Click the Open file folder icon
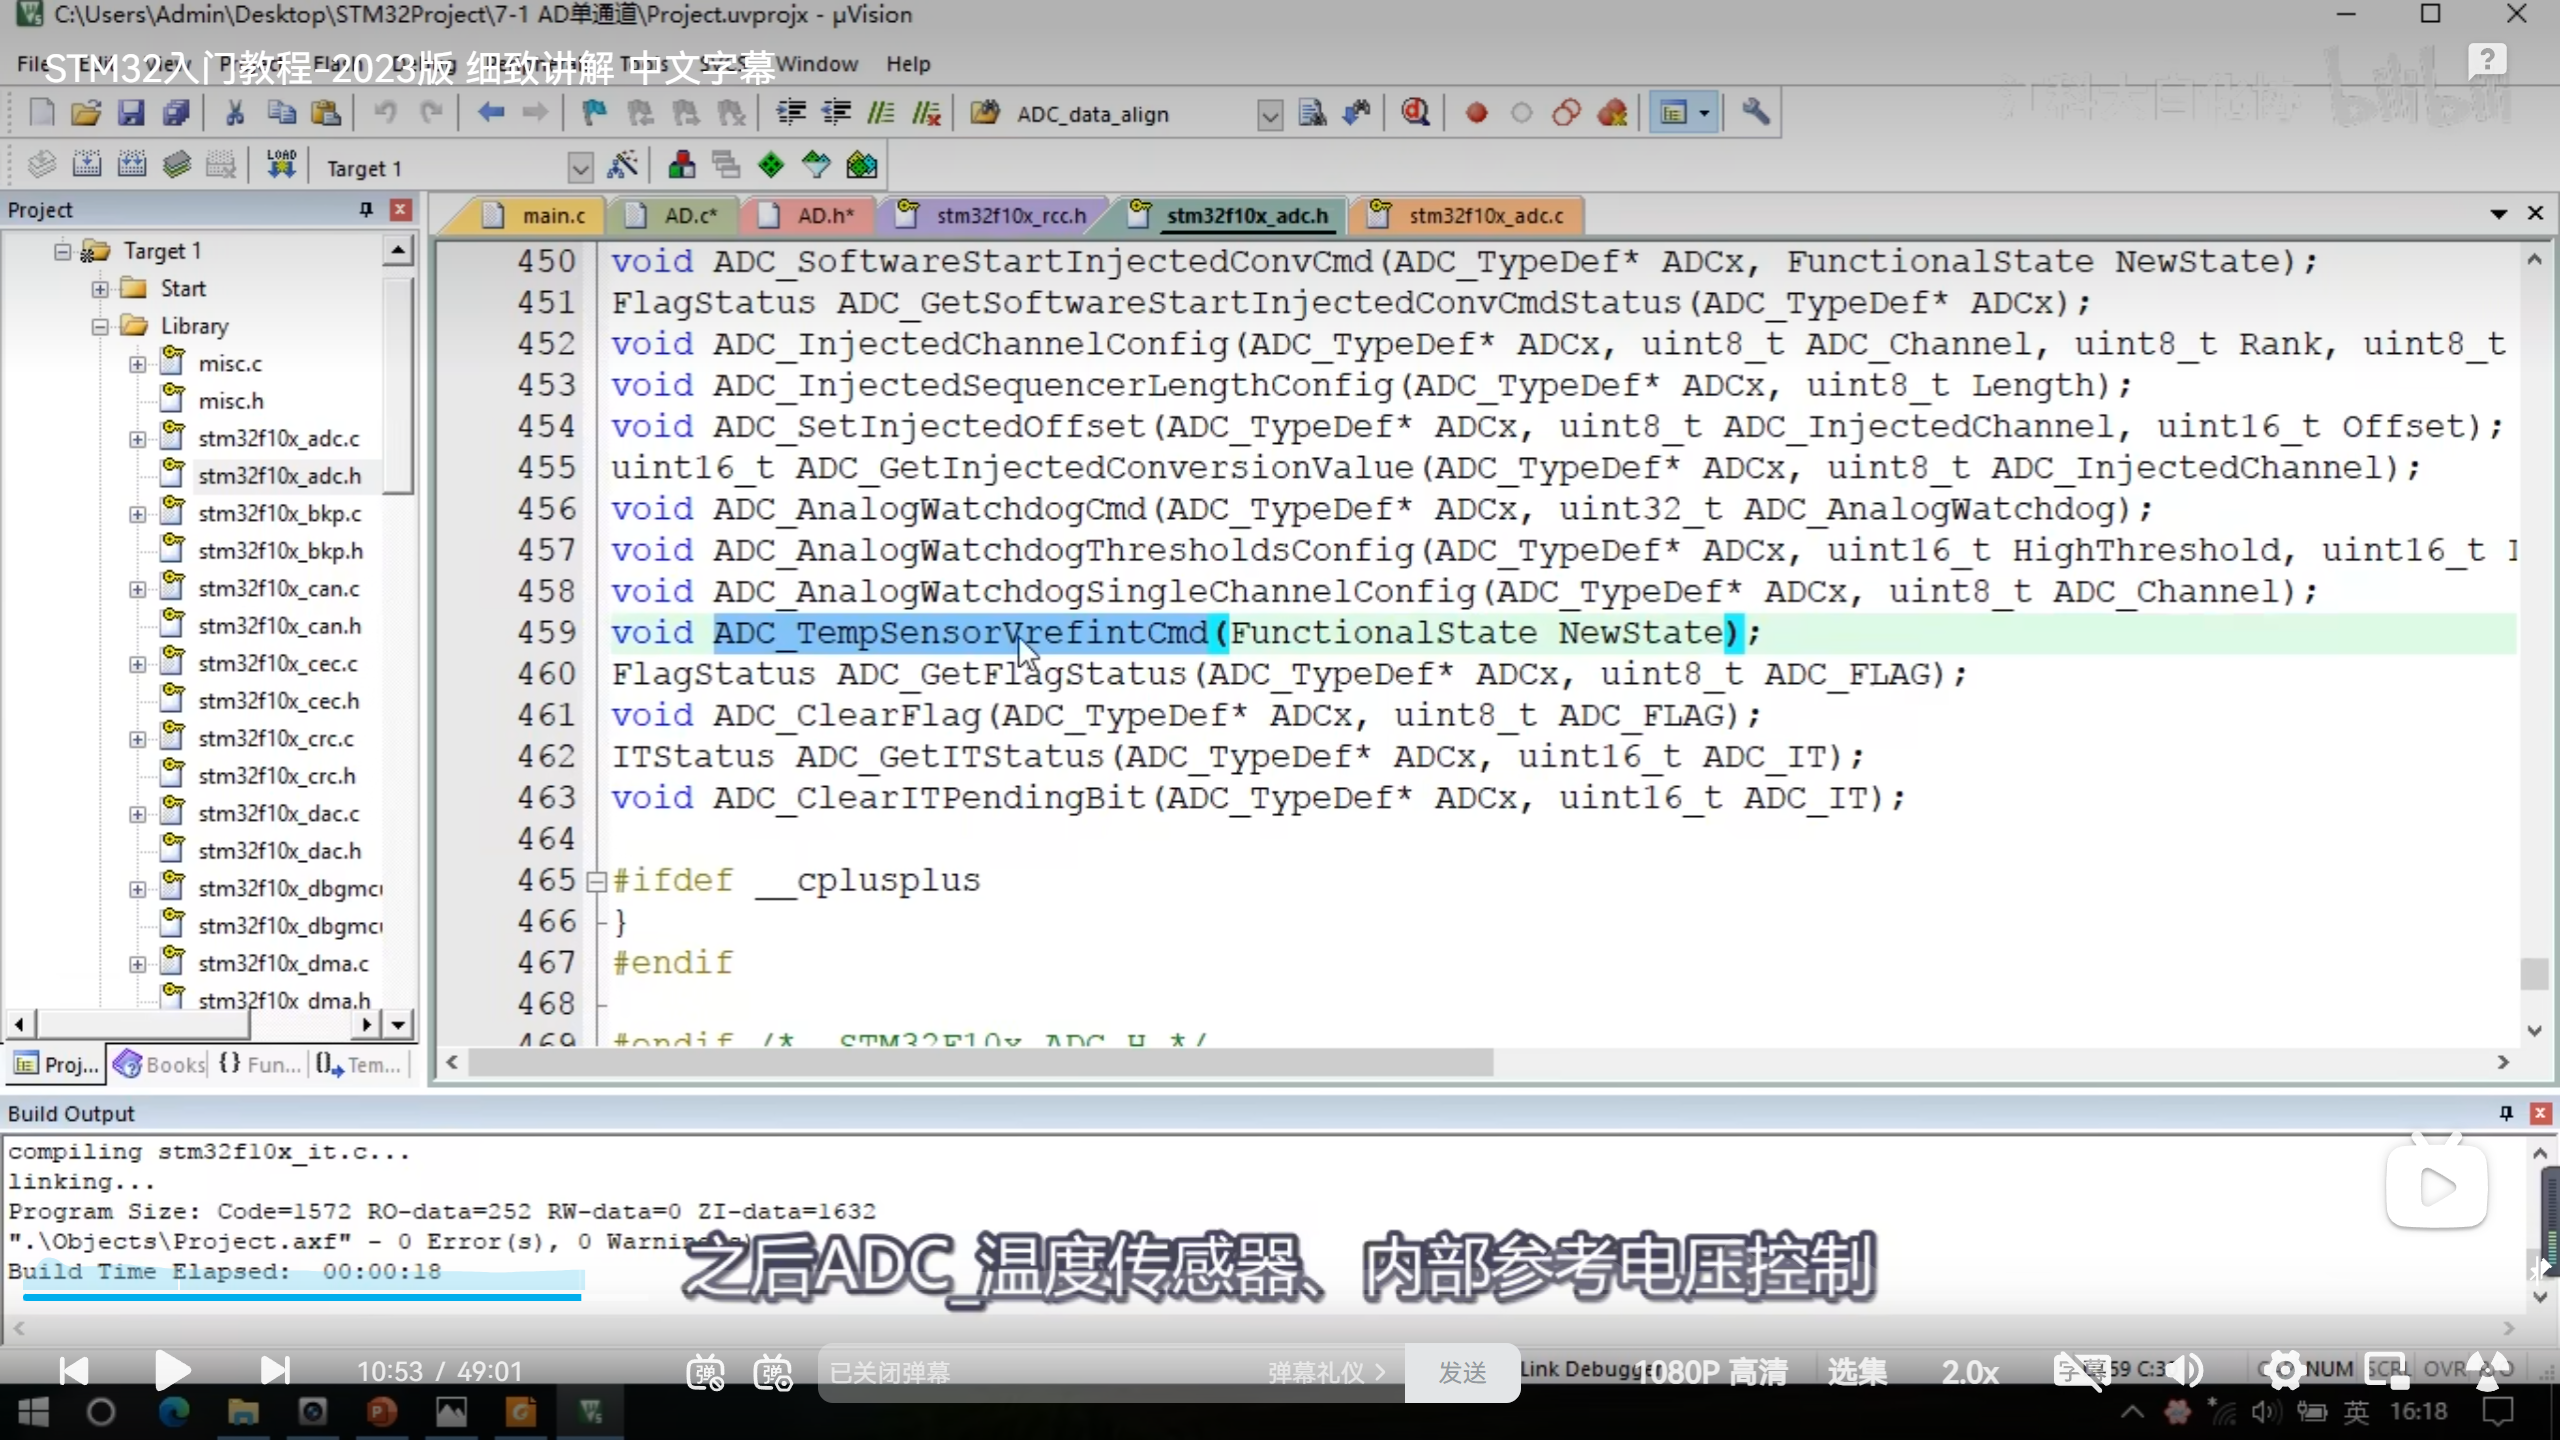The height and width of the screenshot is (1440, 2560). click(x=86, y=112)
